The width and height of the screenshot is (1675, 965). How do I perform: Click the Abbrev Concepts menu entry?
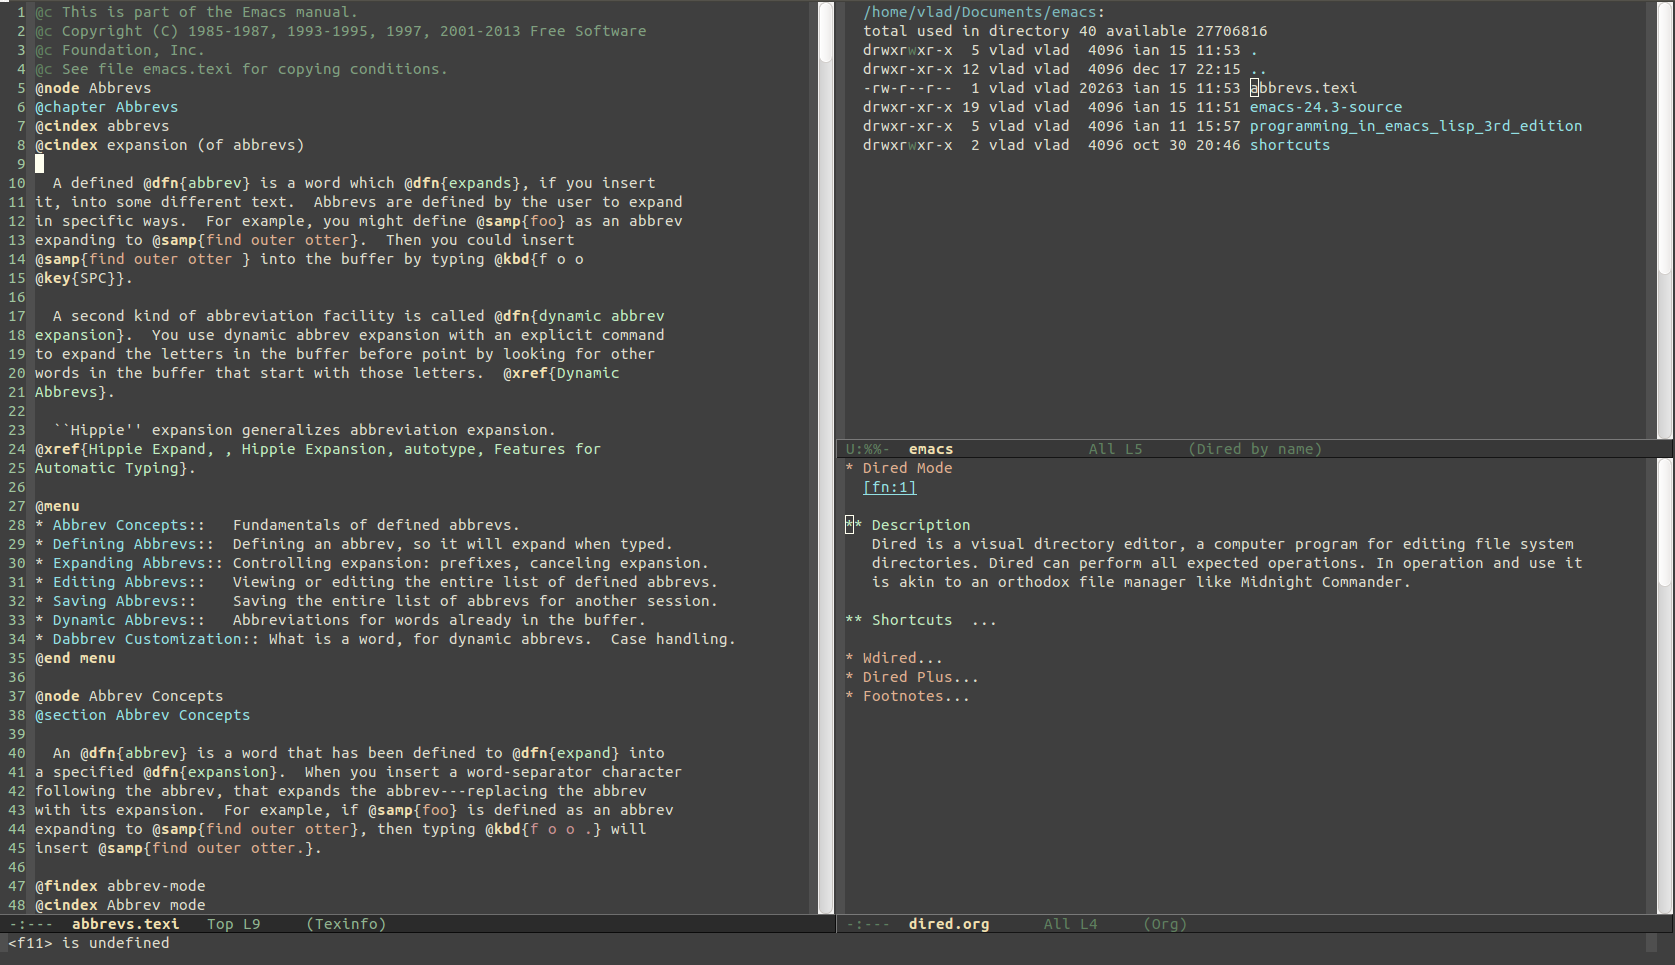[x=120, y=525]
